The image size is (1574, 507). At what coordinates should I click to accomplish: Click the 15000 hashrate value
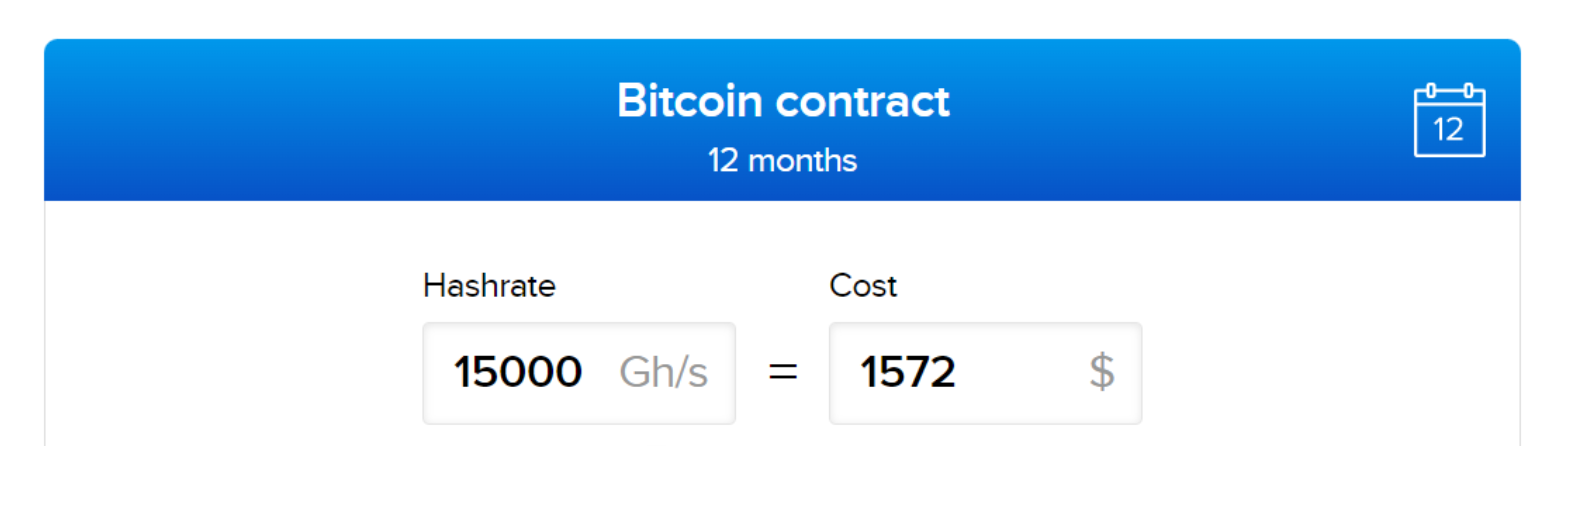click(x=518, y=372)
